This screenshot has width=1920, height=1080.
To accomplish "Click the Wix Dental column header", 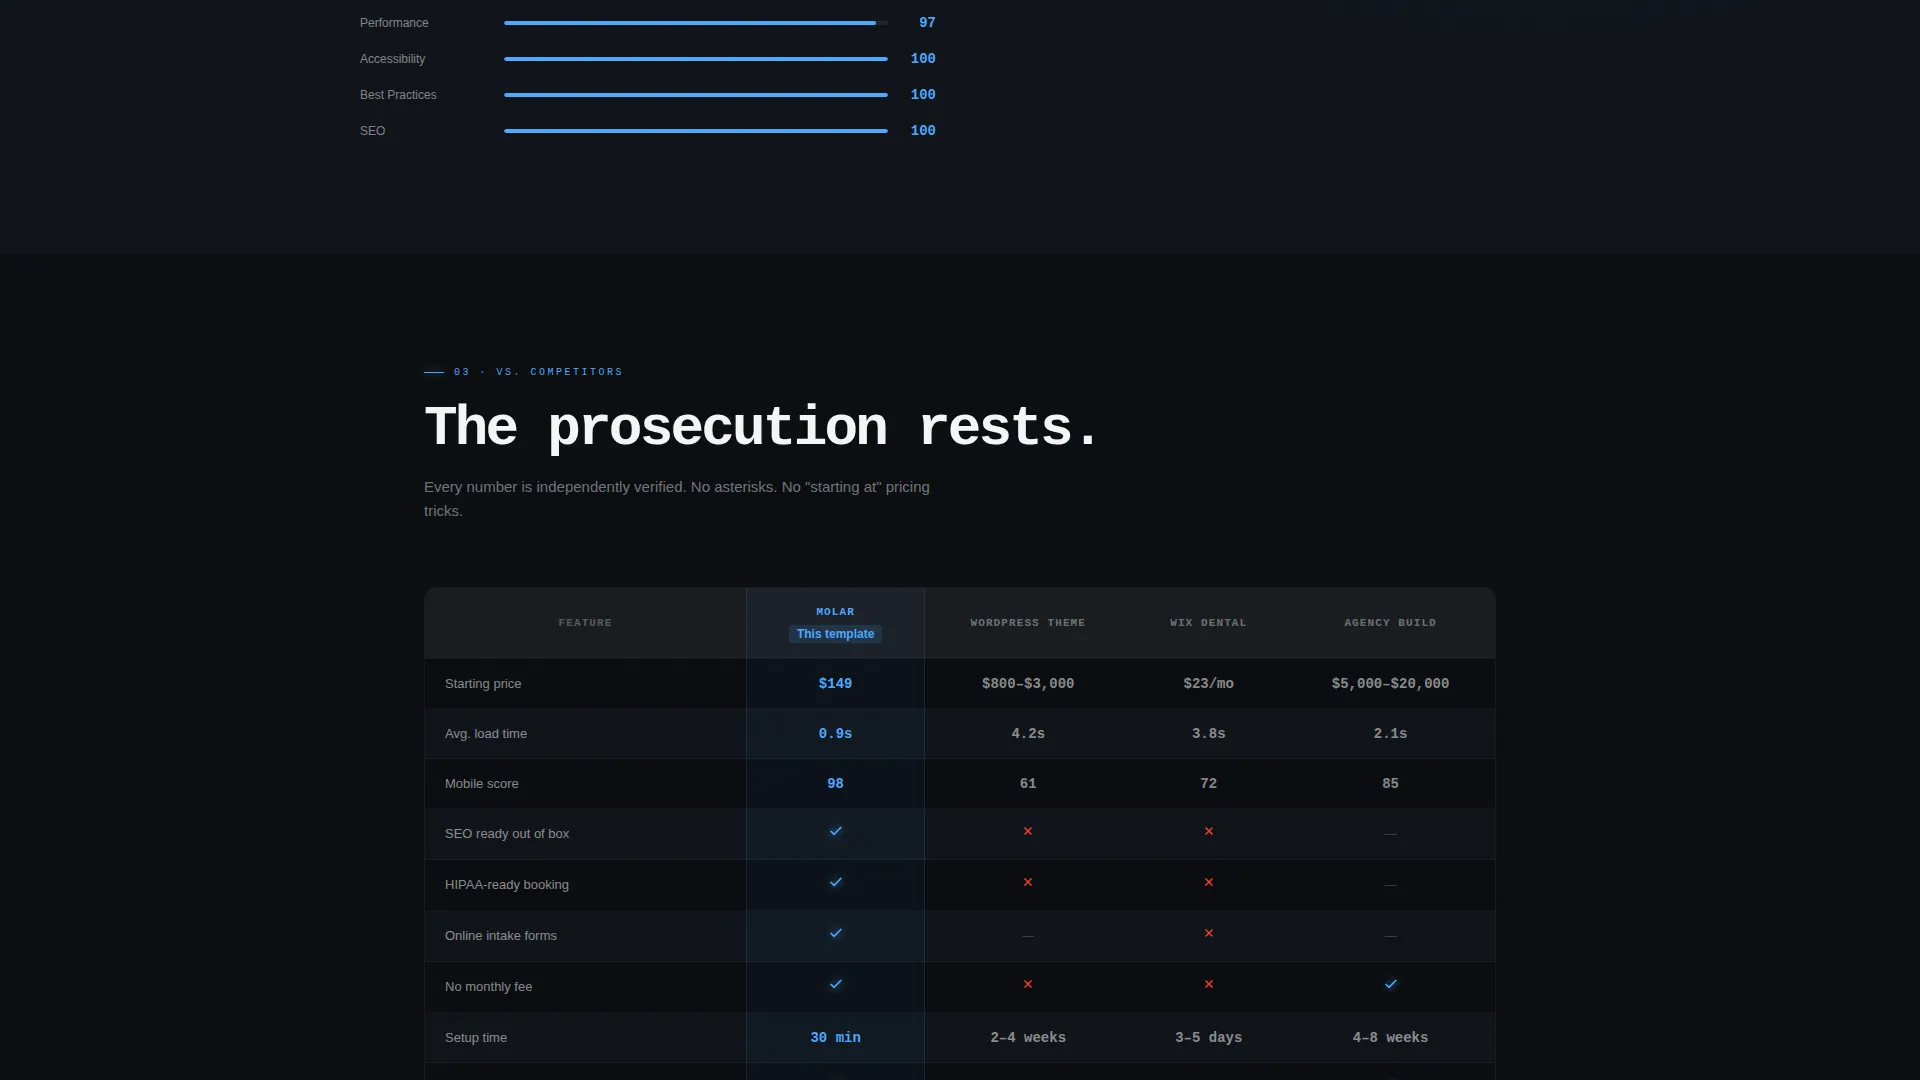I will [1208, 623].
